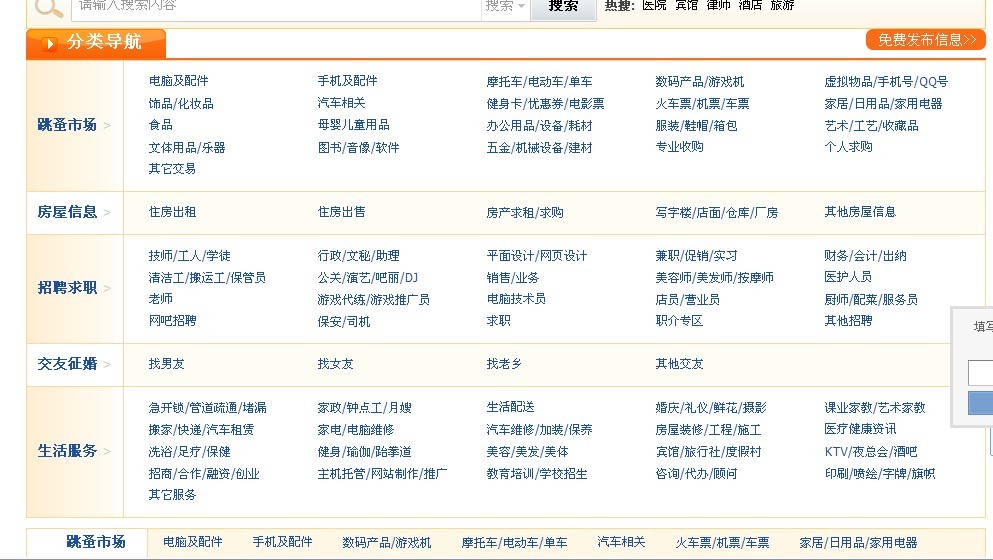Click the 搜索 button
Image resolution: width=993 pixels, height=560 pixels.
pos(563,8)
